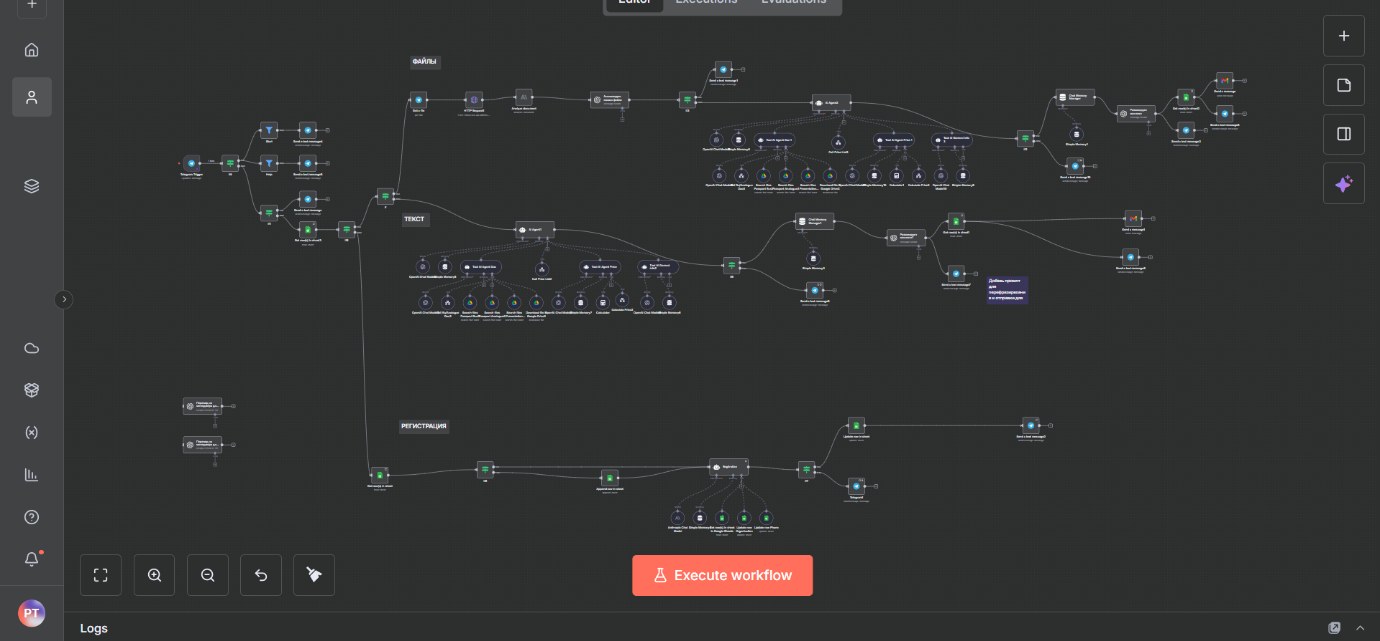Zoom out of the canvas

tap(207, 575)
